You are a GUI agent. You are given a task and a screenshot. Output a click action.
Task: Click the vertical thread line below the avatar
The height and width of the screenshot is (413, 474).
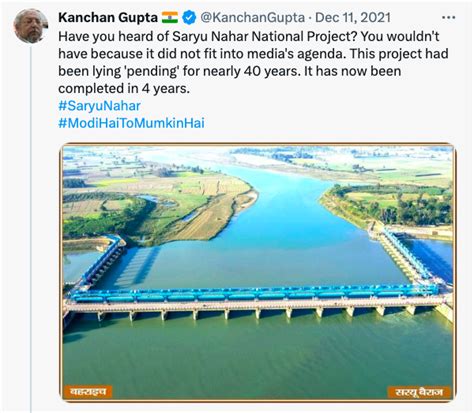click(x=31, y=229)
